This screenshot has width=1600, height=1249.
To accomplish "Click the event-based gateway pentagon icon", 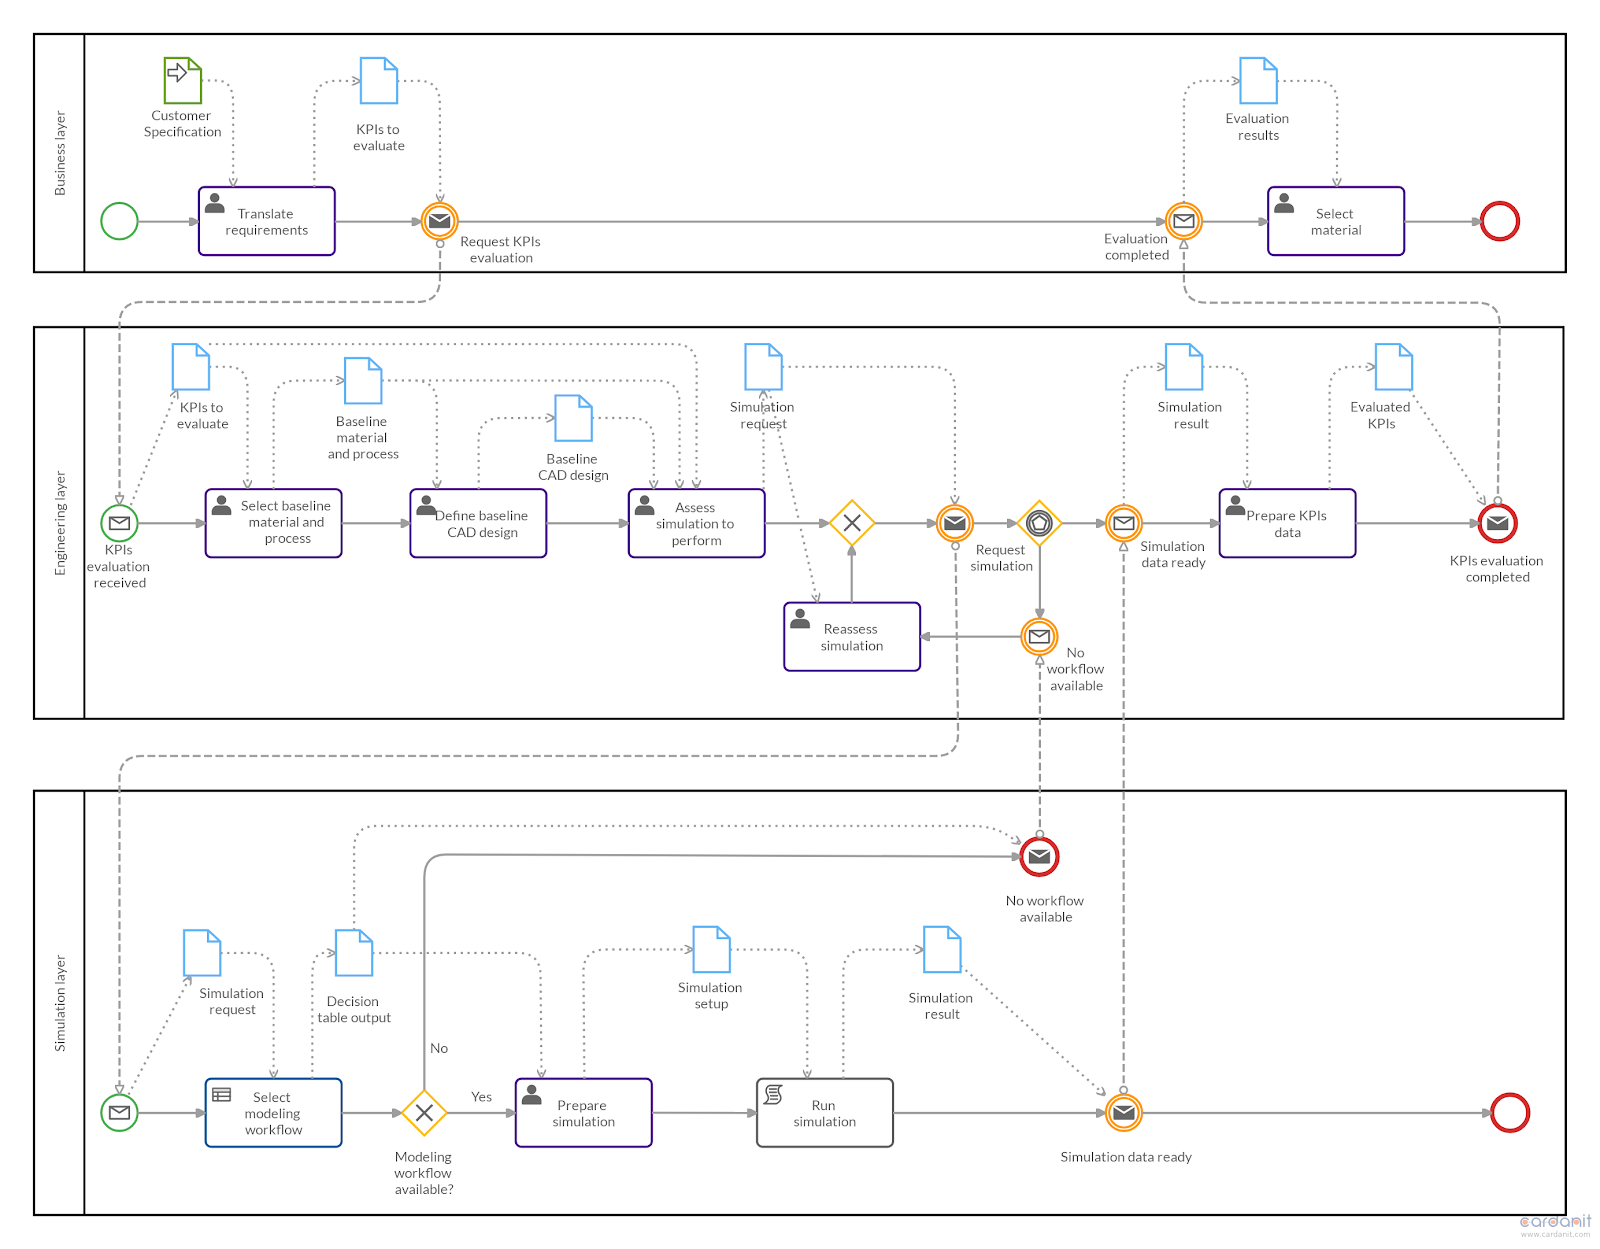I will 1040,523.
